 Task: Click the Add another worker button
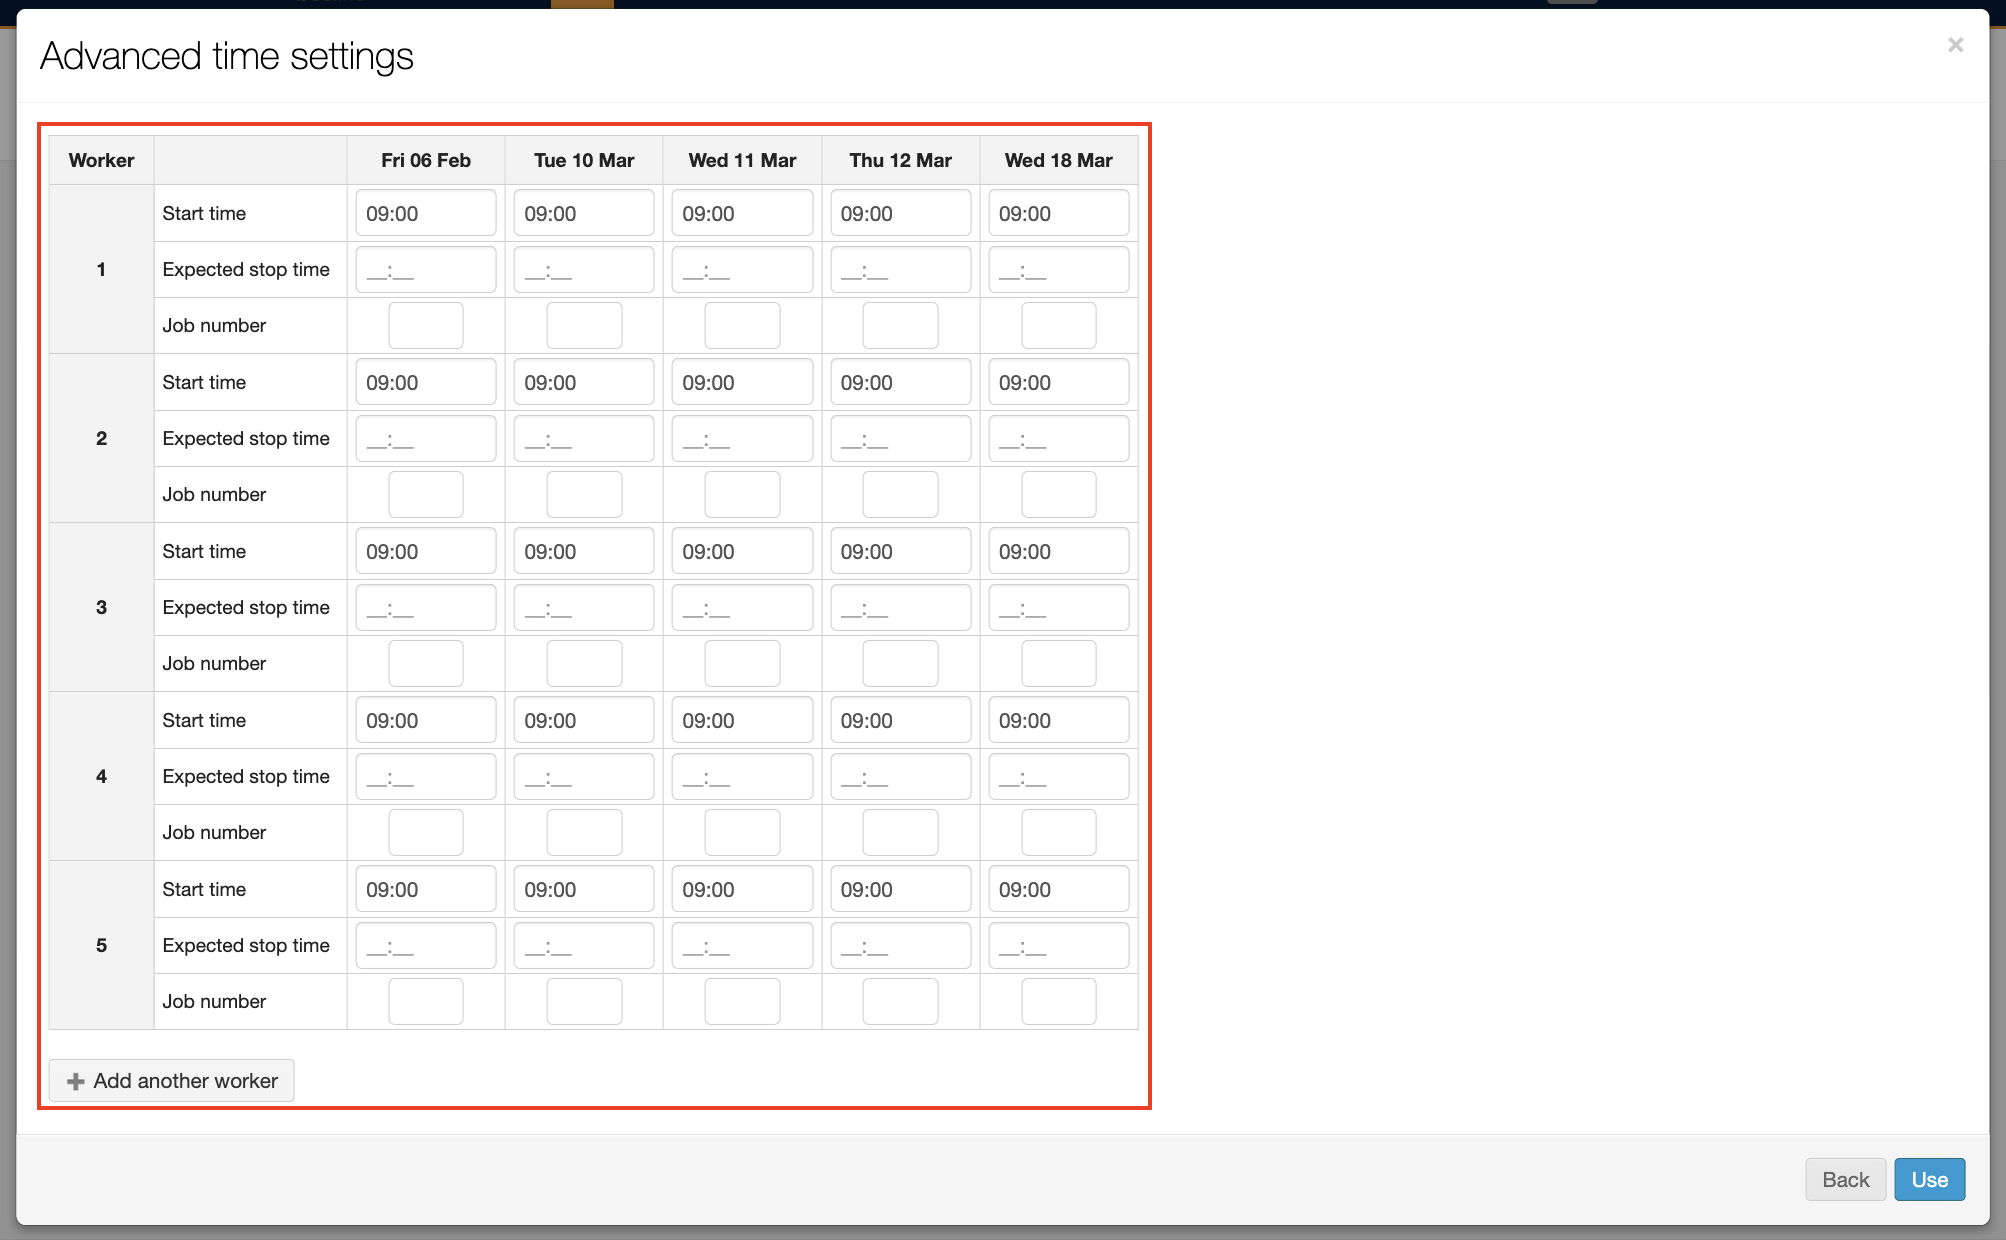[170, 1080]
